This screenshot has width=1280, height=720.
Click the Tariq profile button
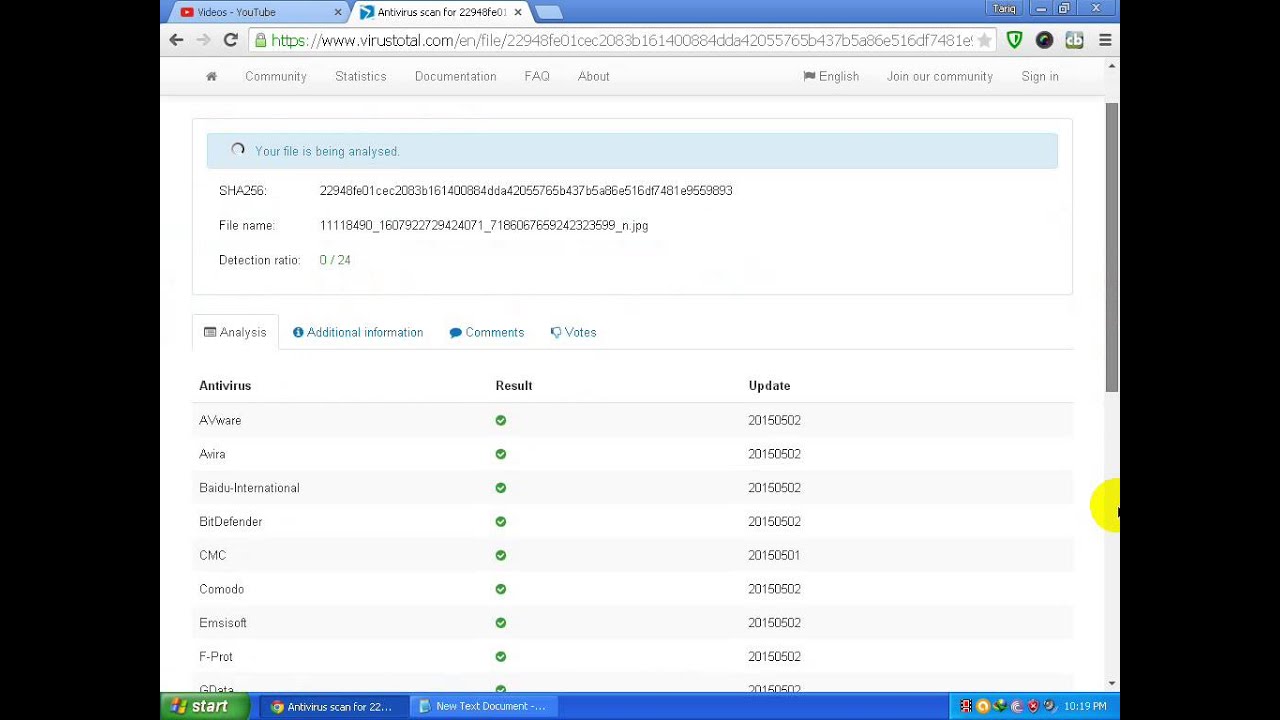coord(1004,8)
